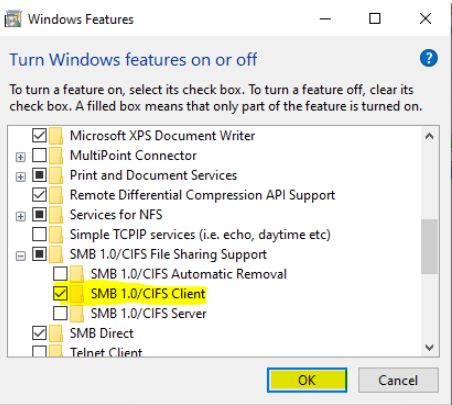Expand the Services for NFS tree node

(x=21, y=216)
